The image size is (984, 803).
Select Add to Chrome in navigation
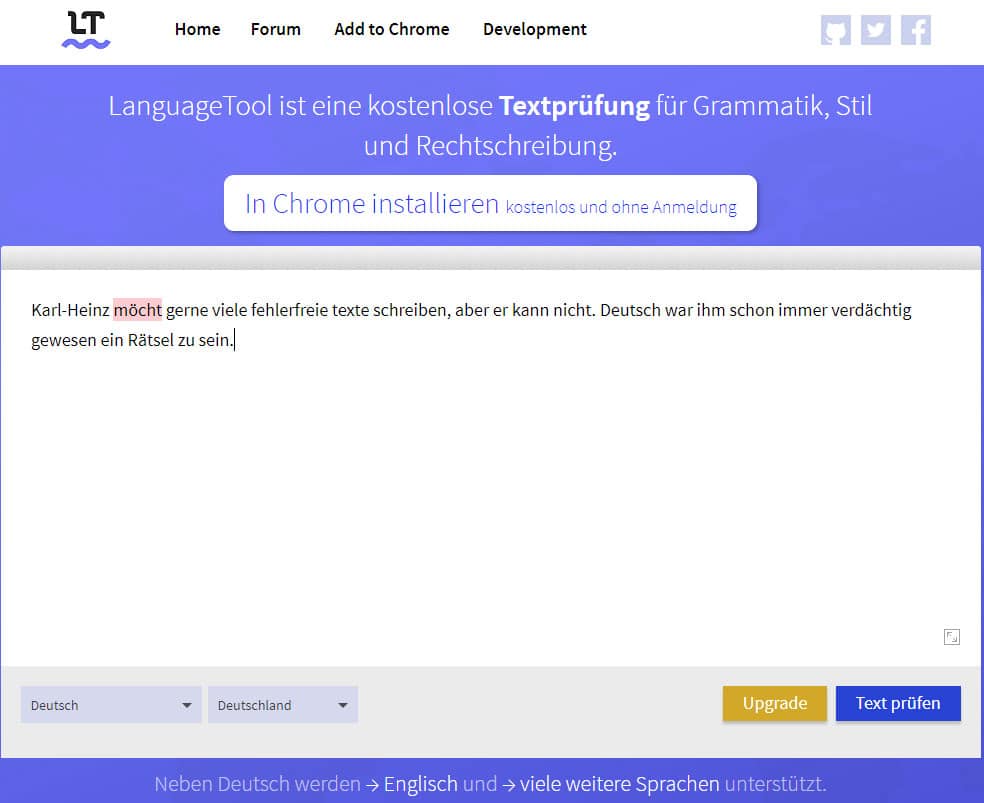pos(392,29)
